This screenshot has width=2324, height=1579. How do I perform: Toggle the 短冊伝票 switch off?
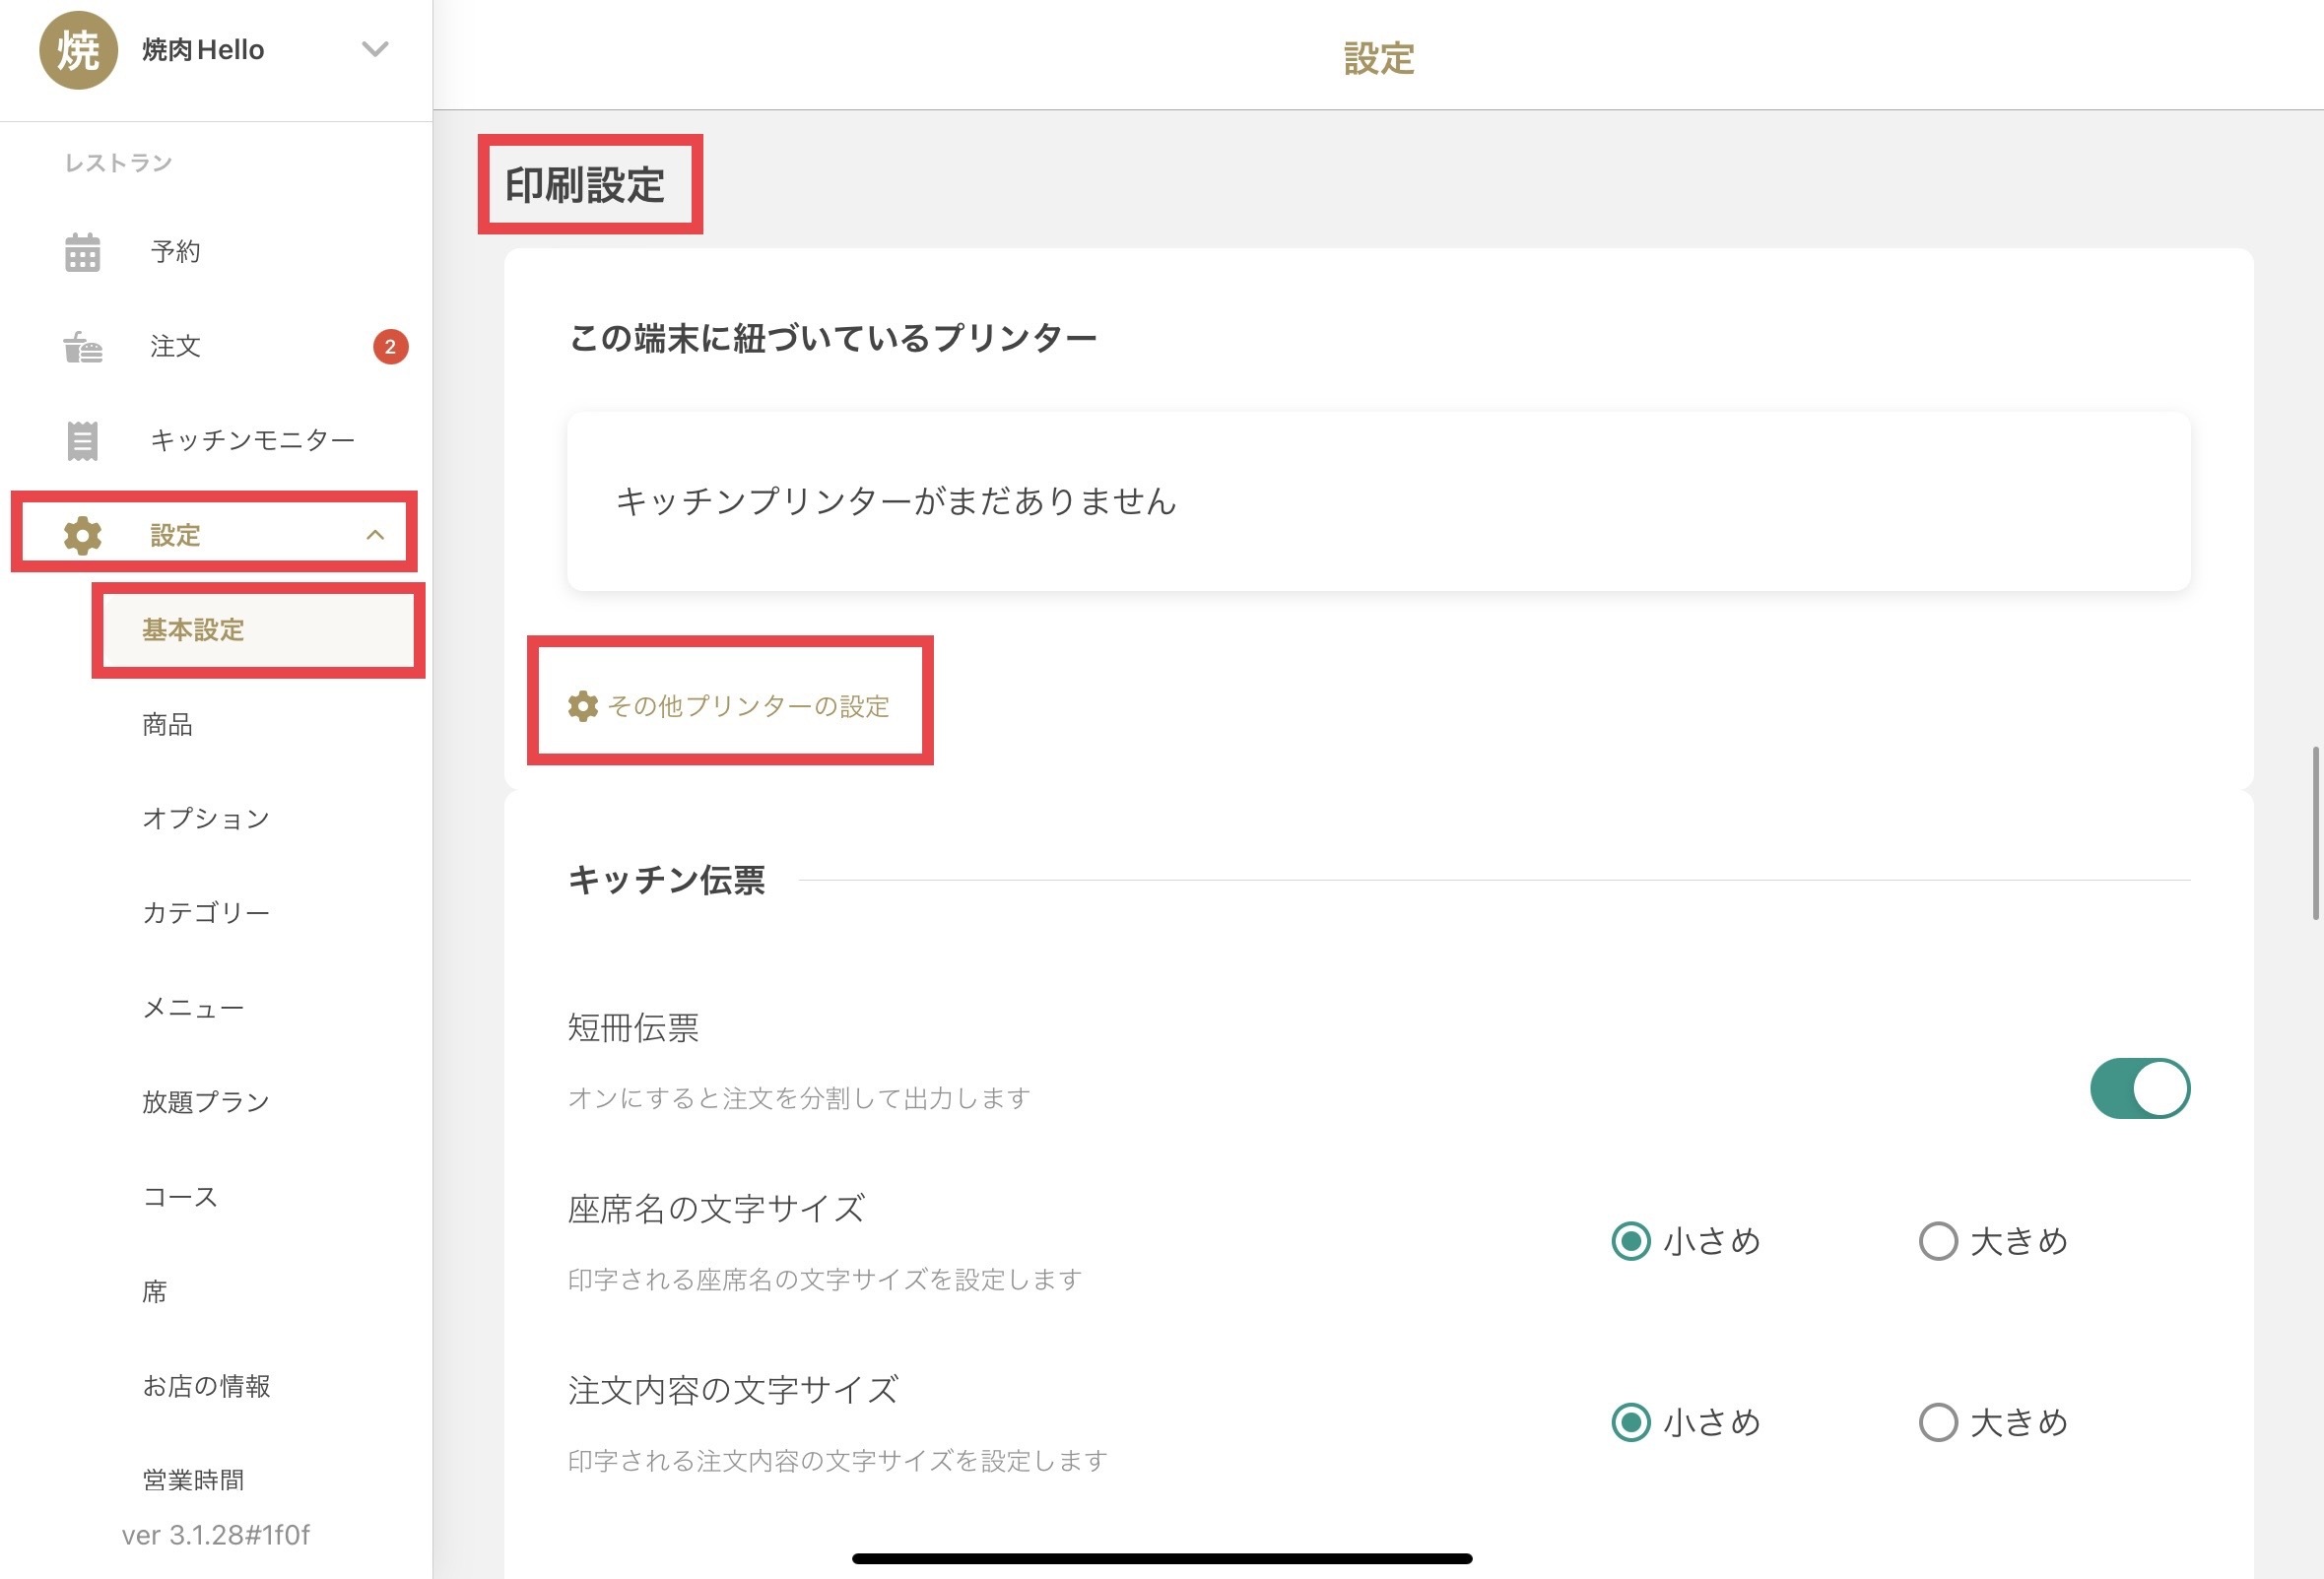(x=2139, y=1088)
